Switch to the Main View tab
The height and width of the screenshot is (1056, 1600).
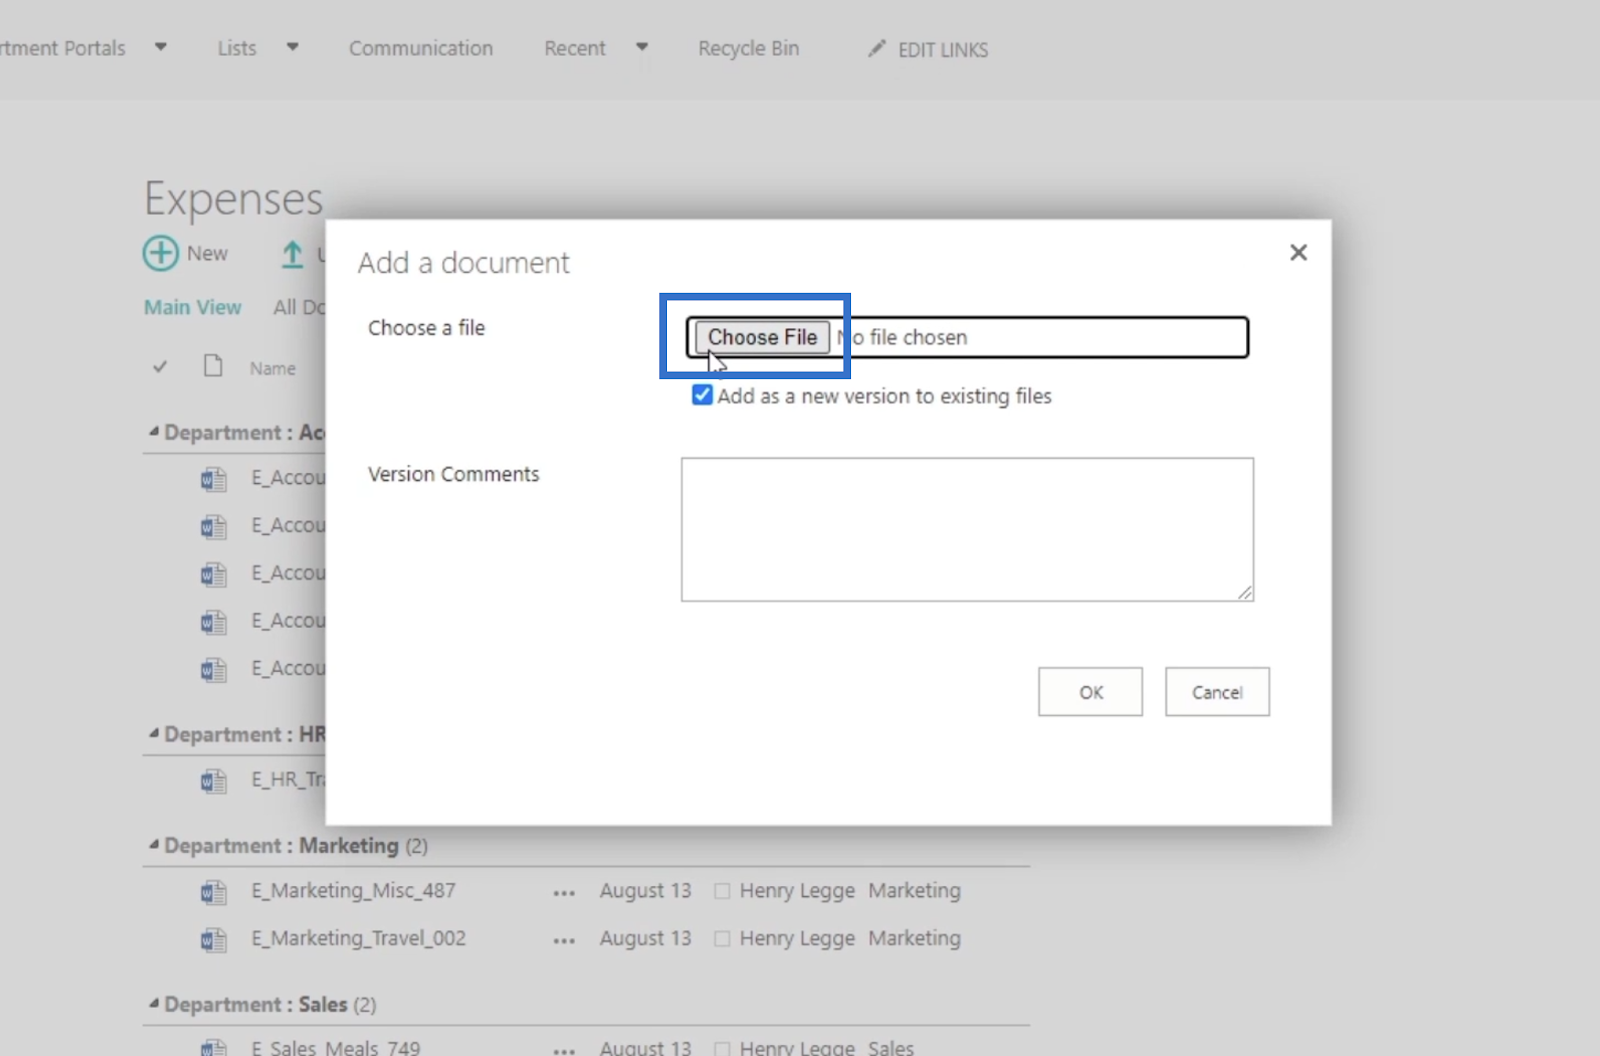coord(193,307)
